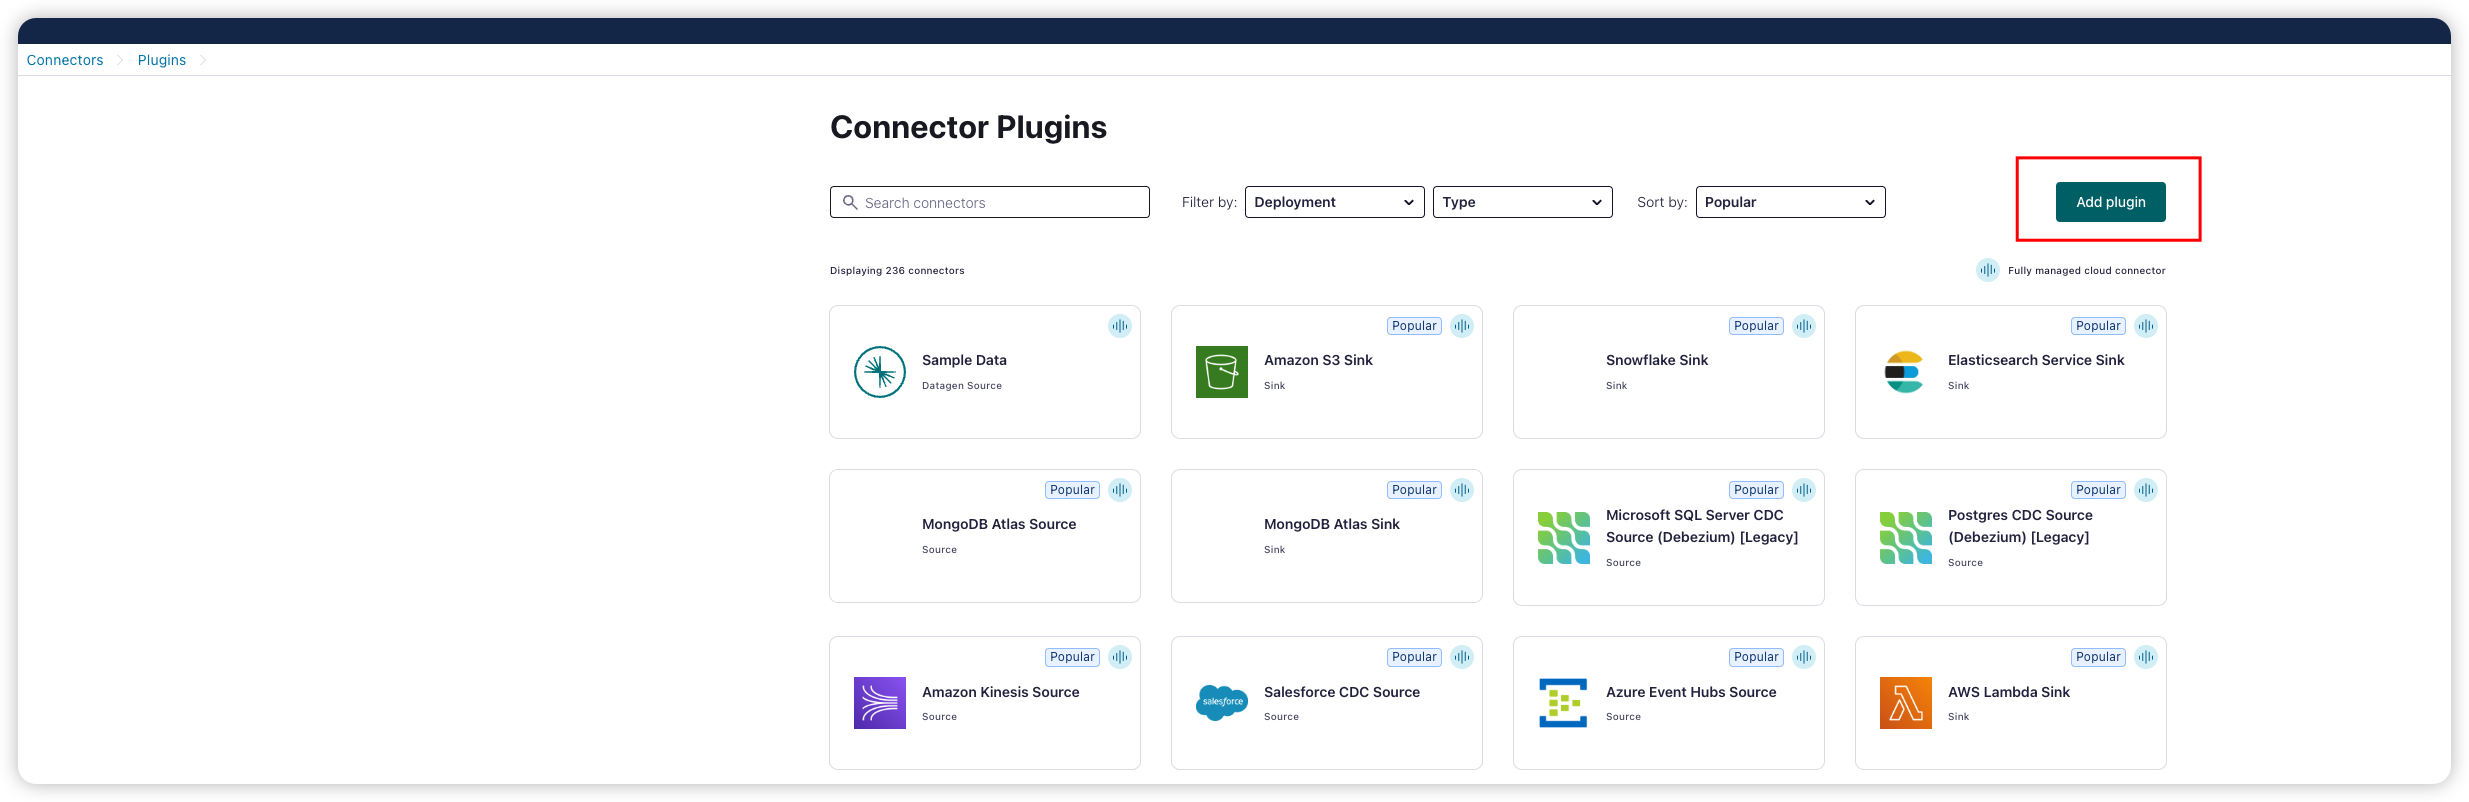
Task: Click the magnifier icon in the search box
Action: point(850,202)
